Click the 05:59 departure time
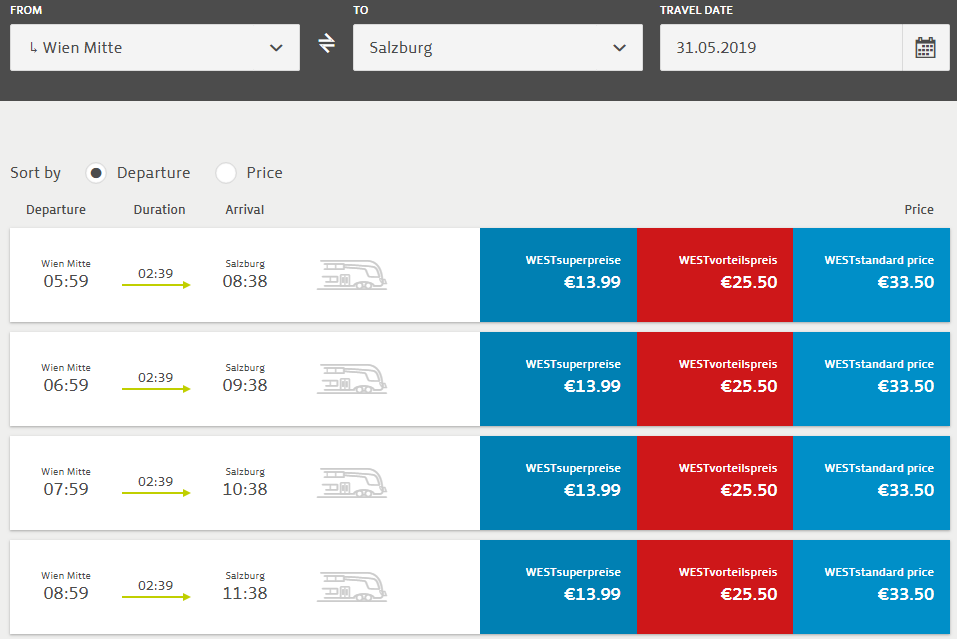 tap(66, 281)
